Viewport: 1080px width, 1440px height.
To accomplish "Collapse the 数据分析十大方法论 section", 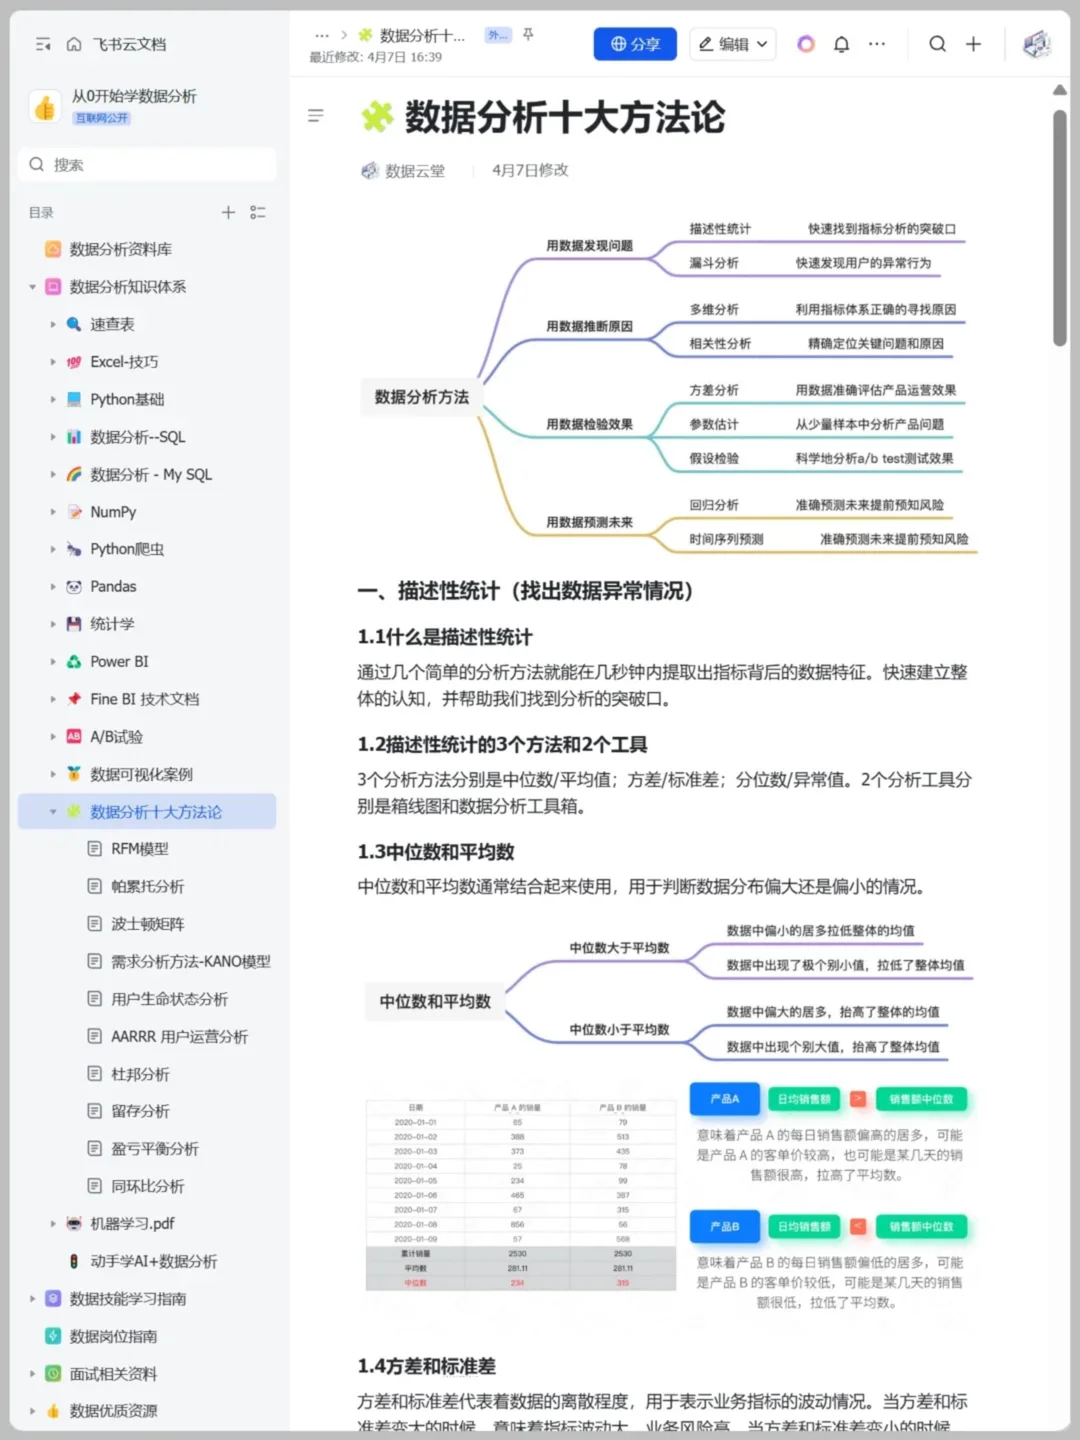I will coord(53,812).
